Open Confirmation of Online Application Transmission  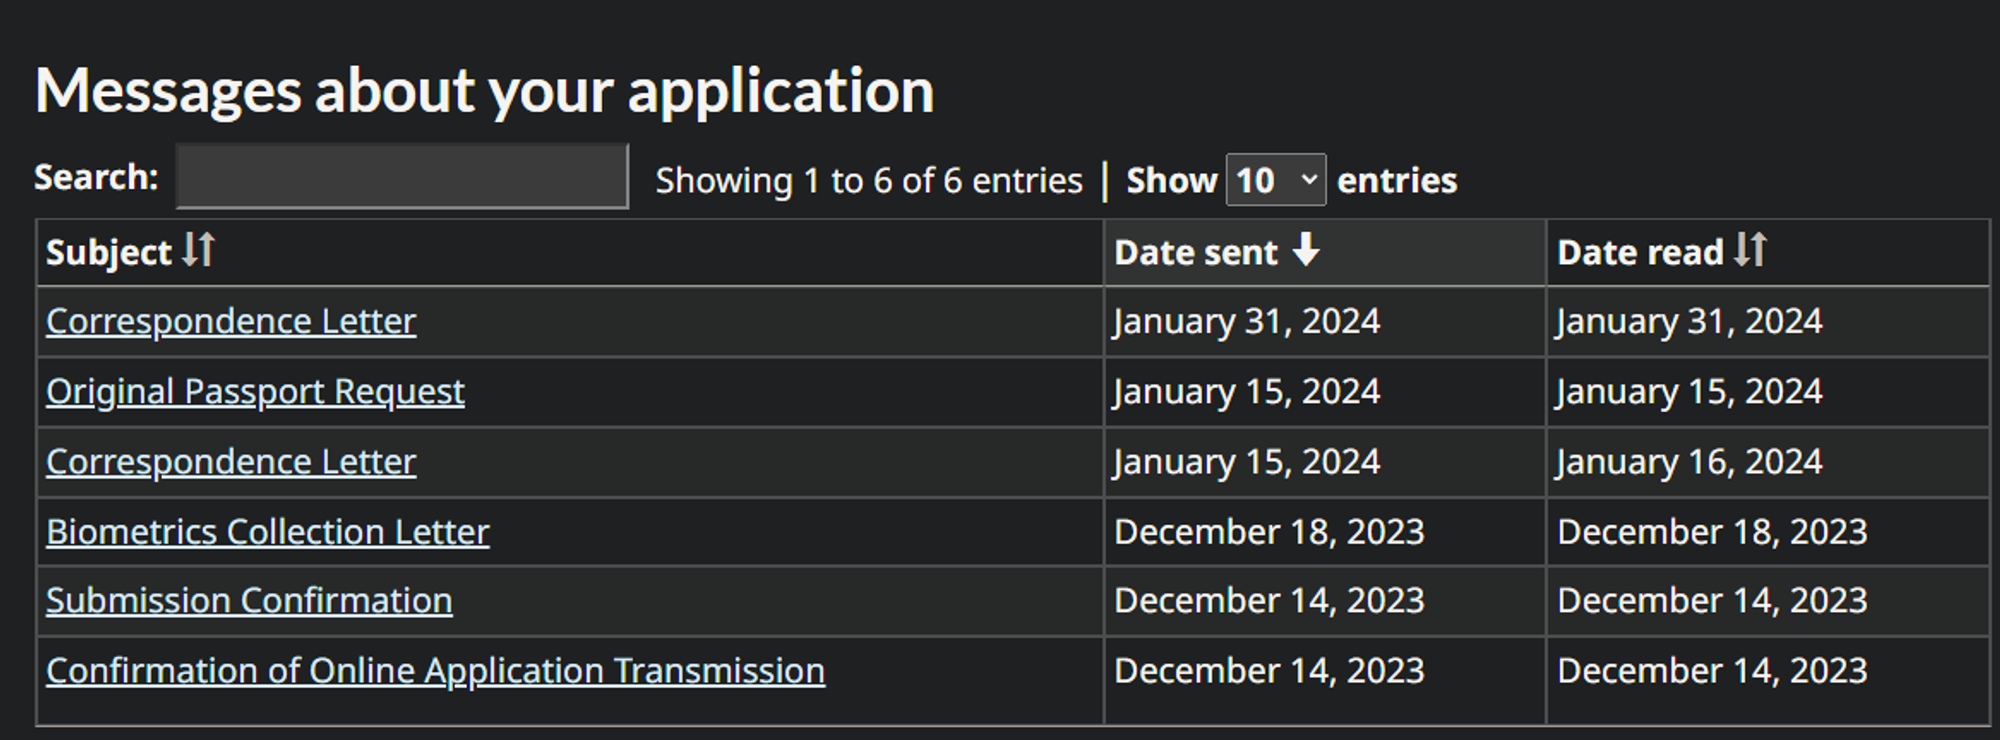pyautogui.click(x=435, y=671)
